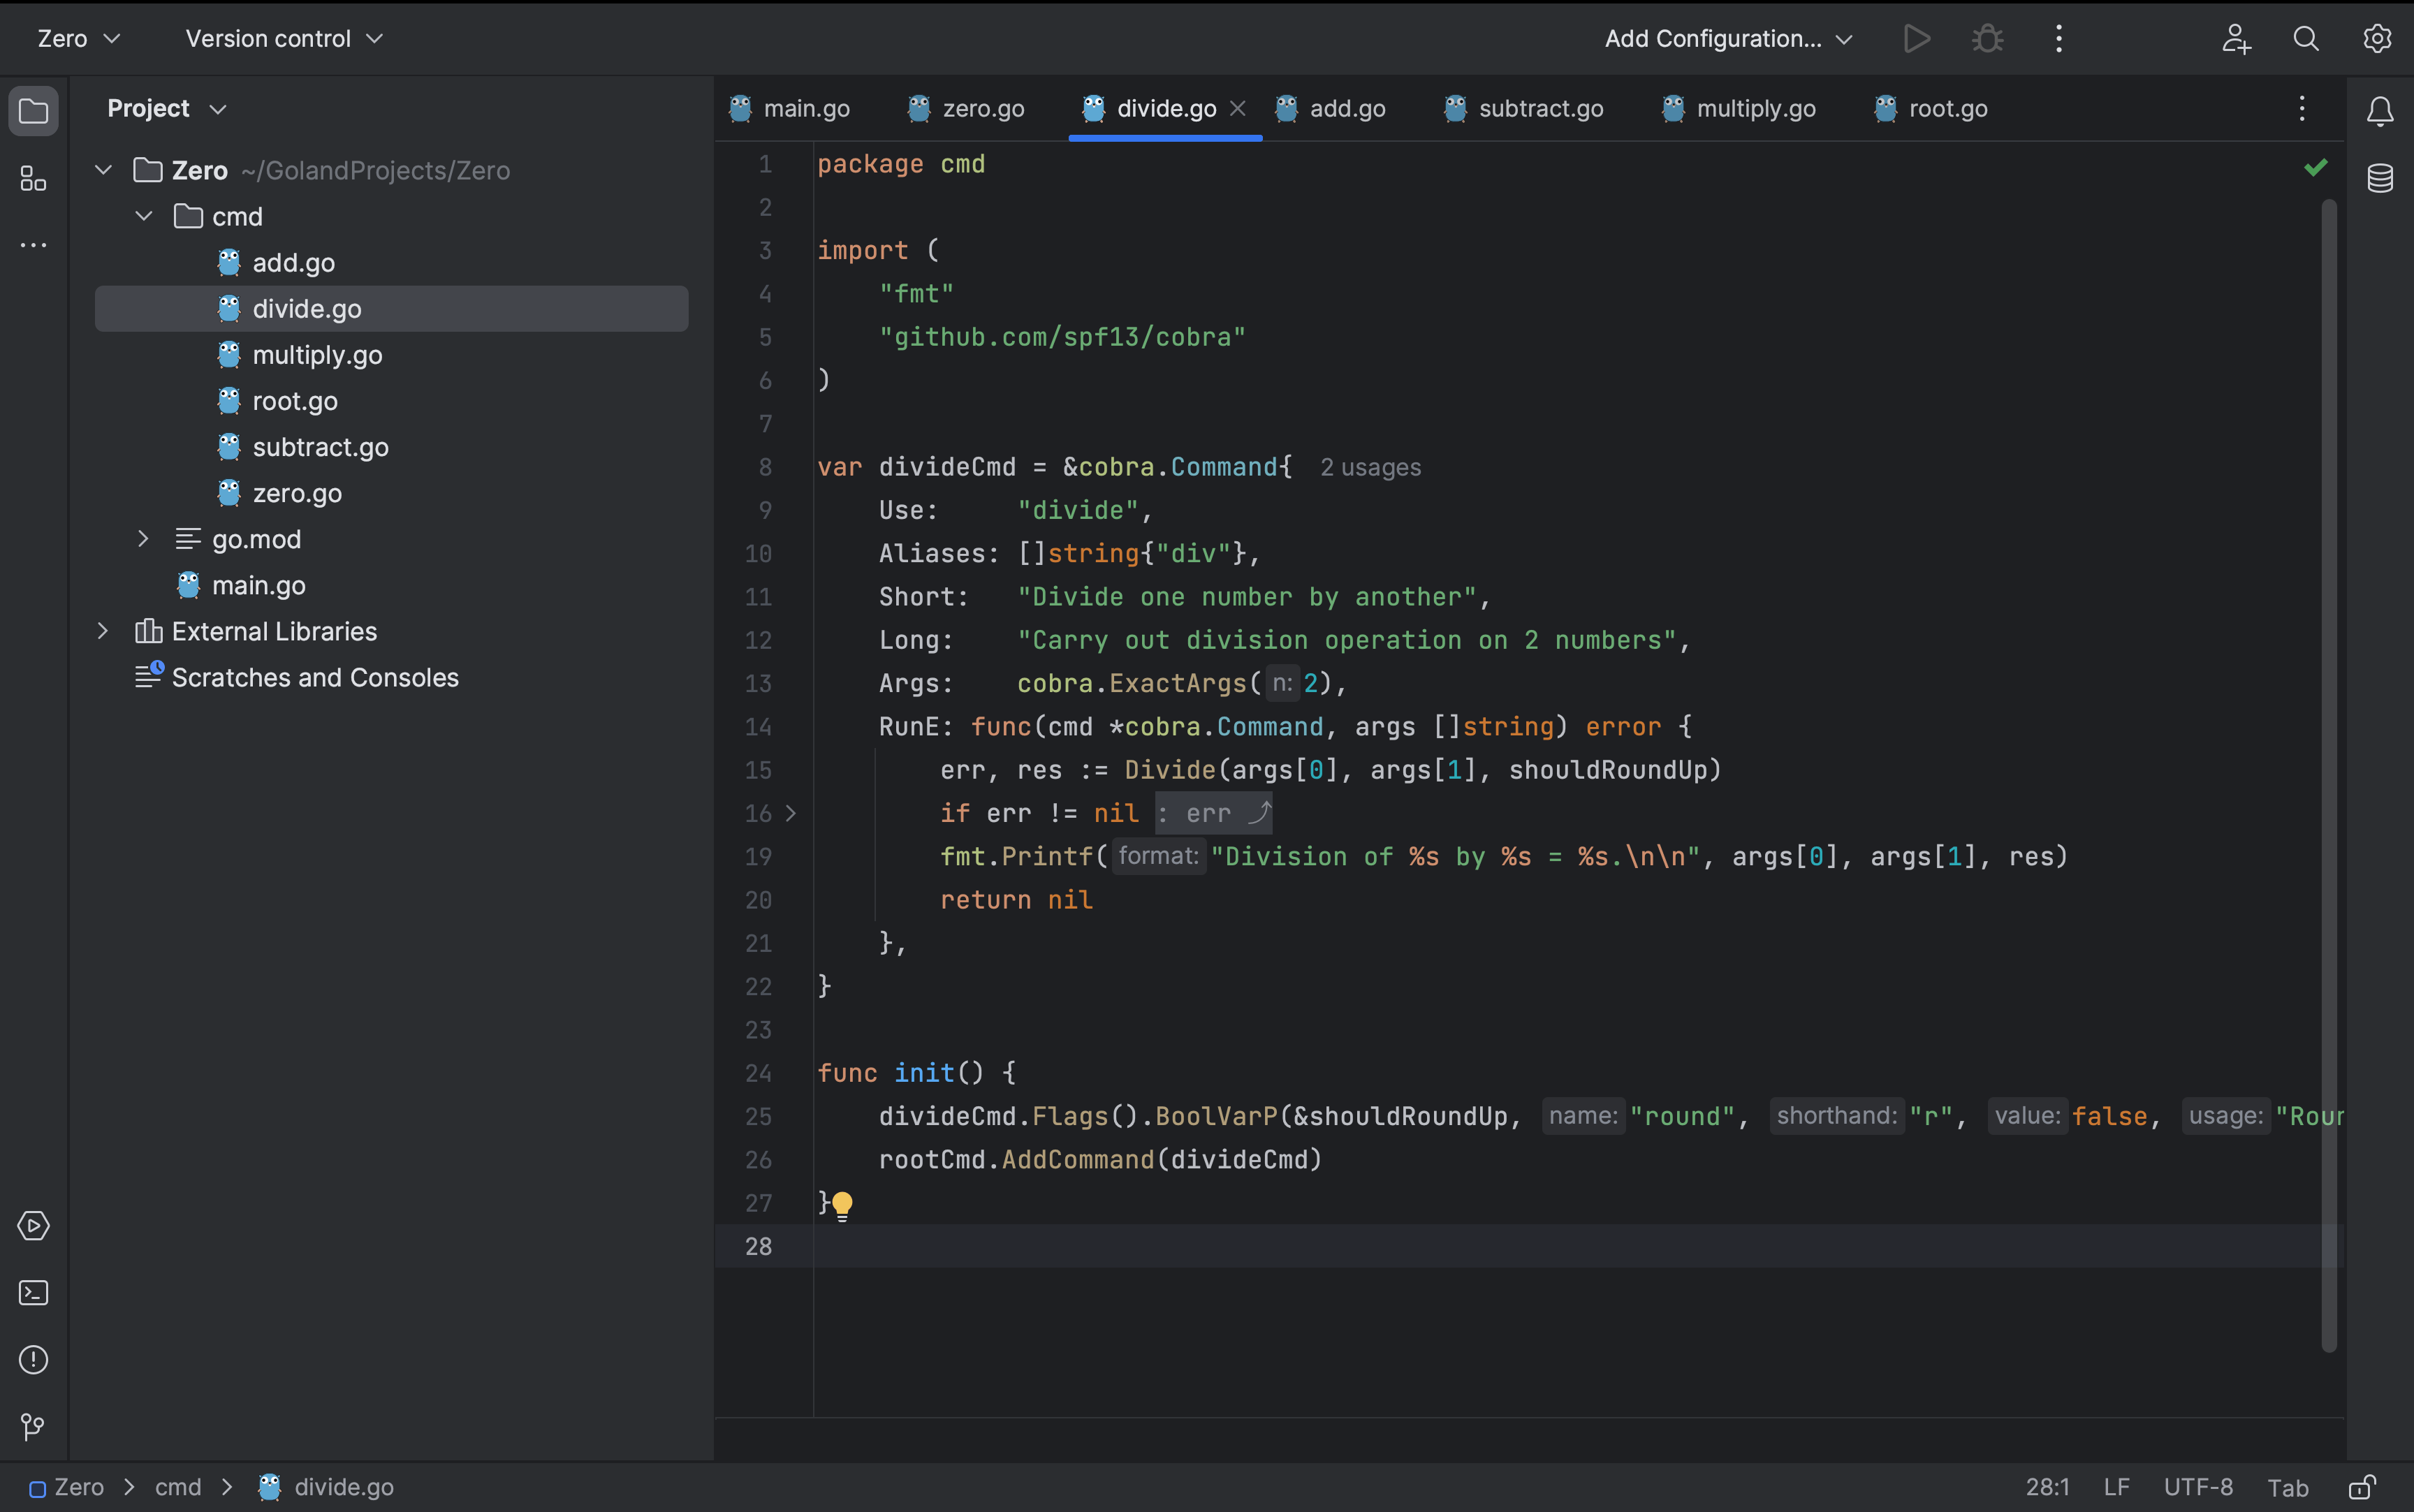This screenshot has width=2414, height=1512.
Task: Open IDE settings gear
Action: click(x=2377, y=39)
